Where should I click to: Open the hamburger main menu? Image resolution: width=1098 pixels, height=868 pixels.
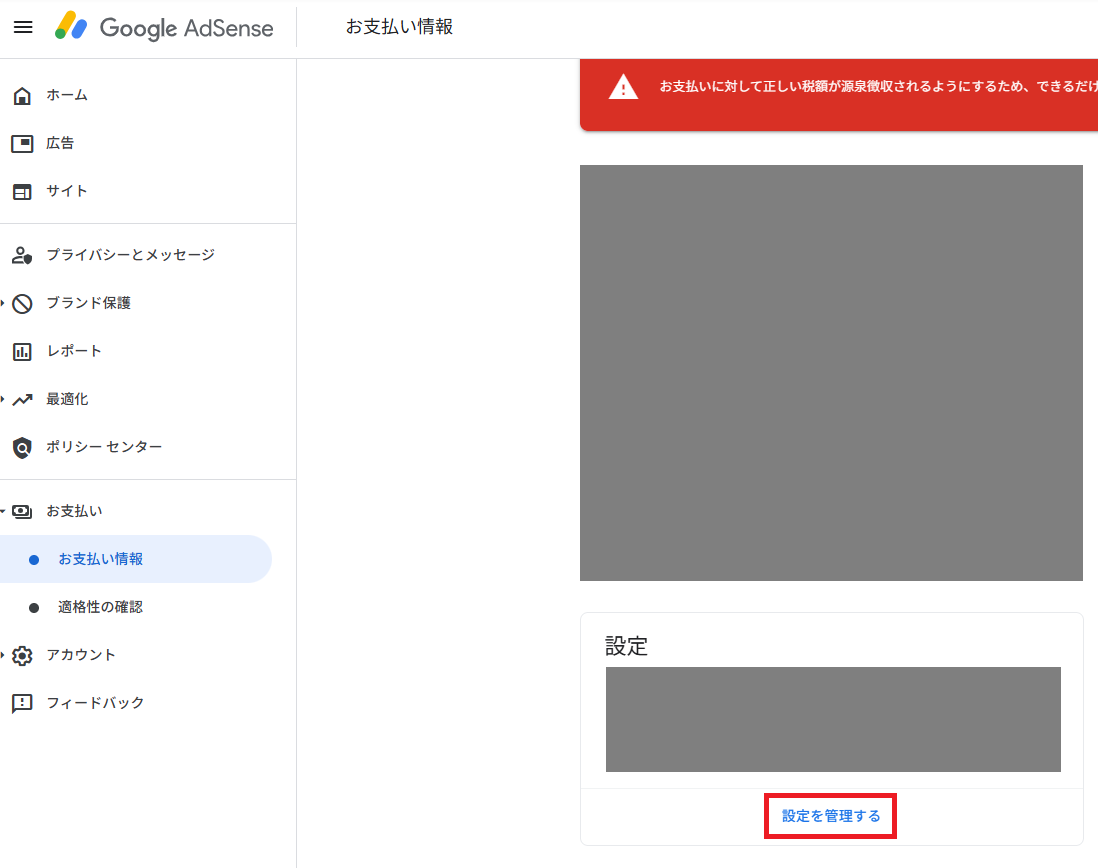[22, 27]
